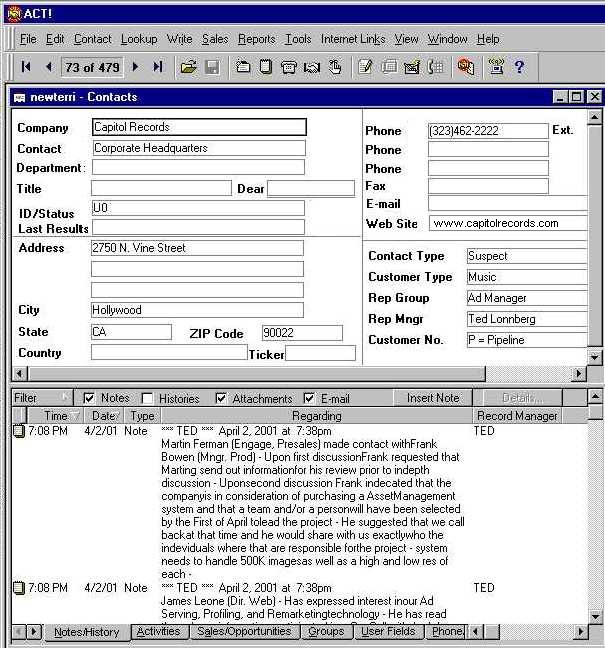Click the note icon of first 7:08 PM entry
The width and height of the screenshot is (605, 648).
pyautogui.click(x=19, y=431)
